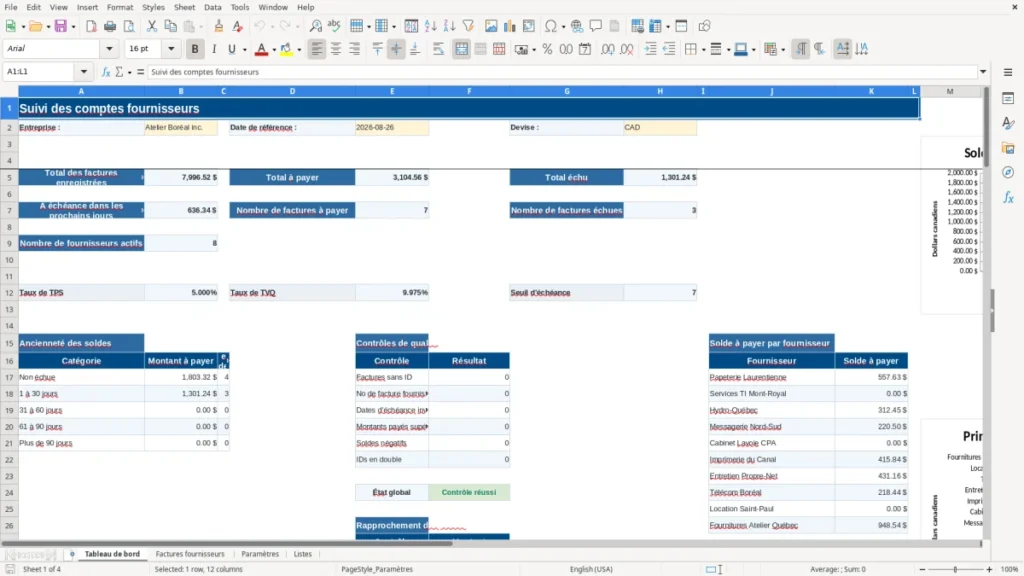
Task: Click the Format as Percent icon
Action: 547,49
